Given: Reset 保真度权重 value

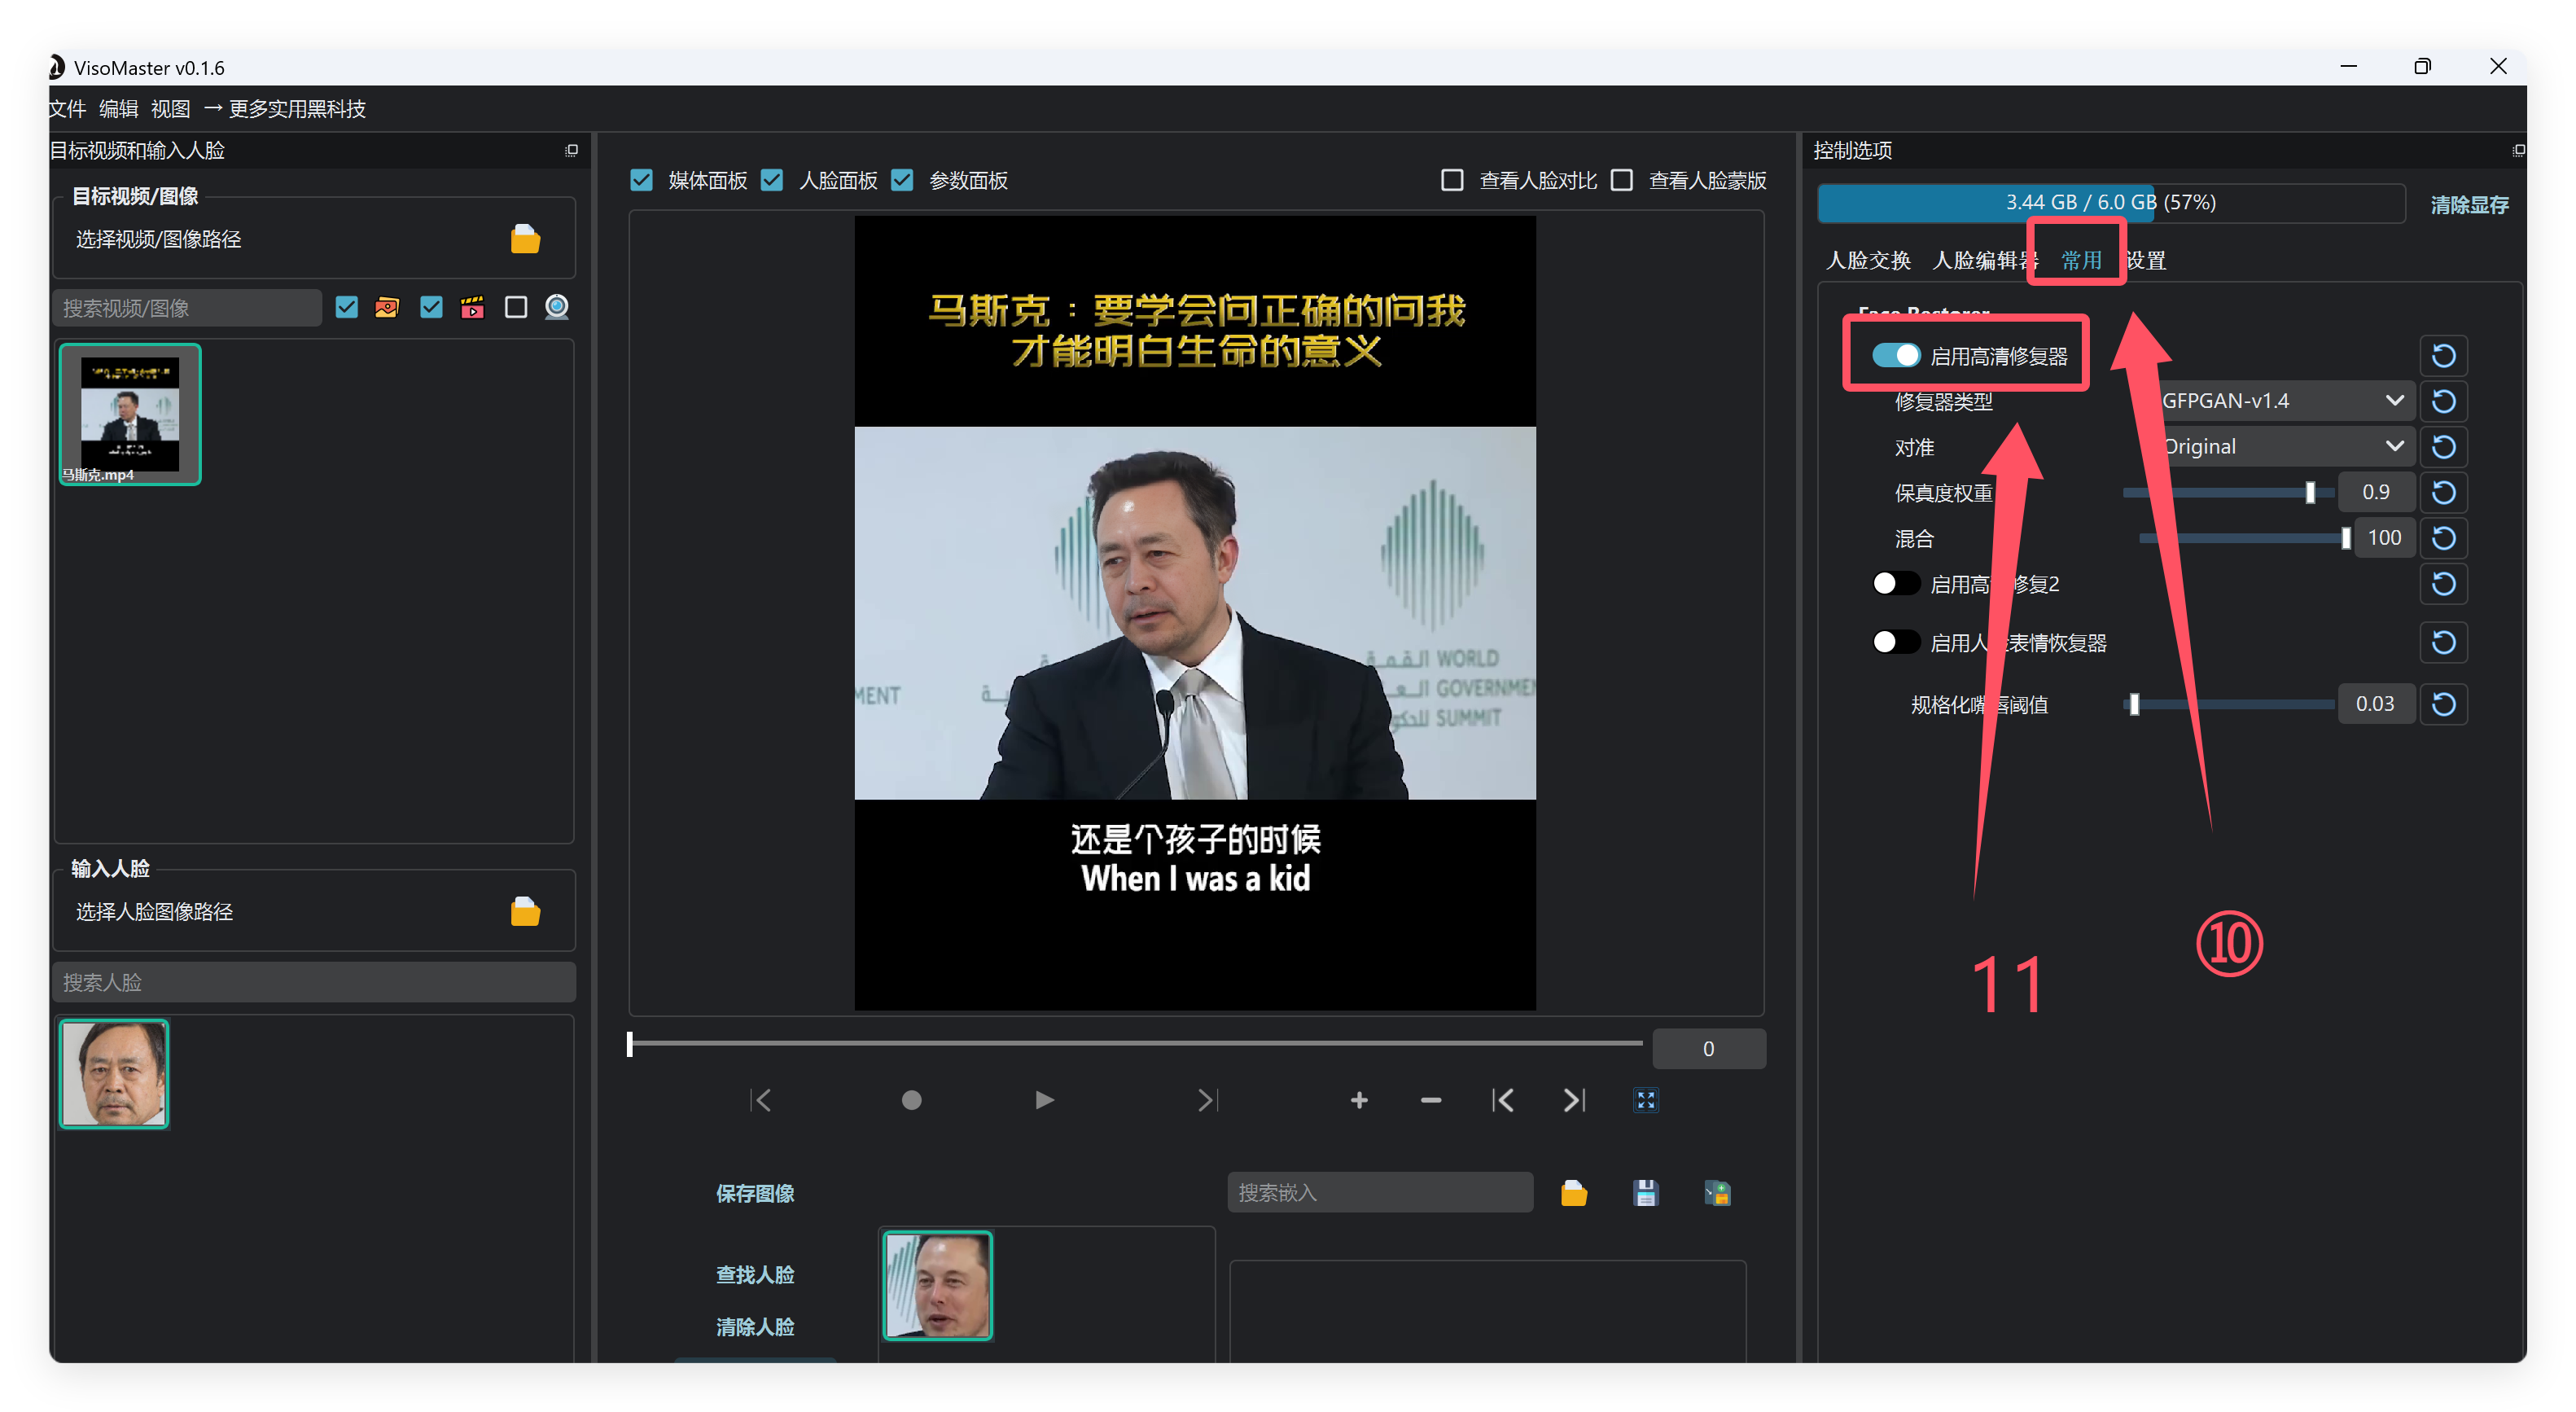Looking at the screenshot, I should 2443,492.
